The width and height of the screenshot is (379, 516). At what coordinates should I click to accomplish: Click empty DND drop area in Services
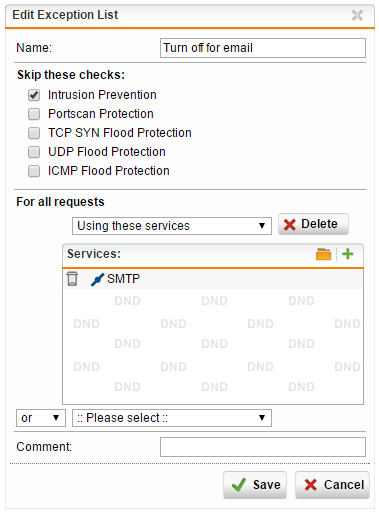(213, 346)
